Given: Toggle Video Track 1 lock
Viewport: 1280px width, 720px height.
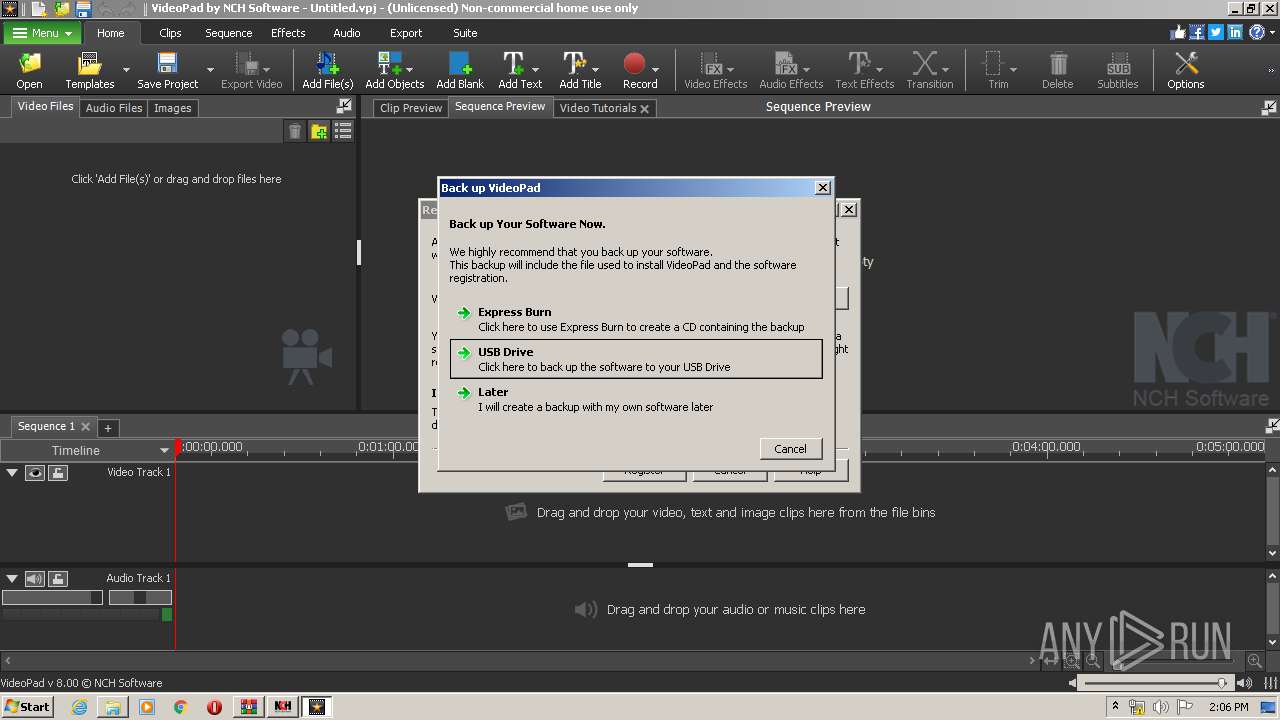Looking at the screenshot, I should tap(58, 473).
